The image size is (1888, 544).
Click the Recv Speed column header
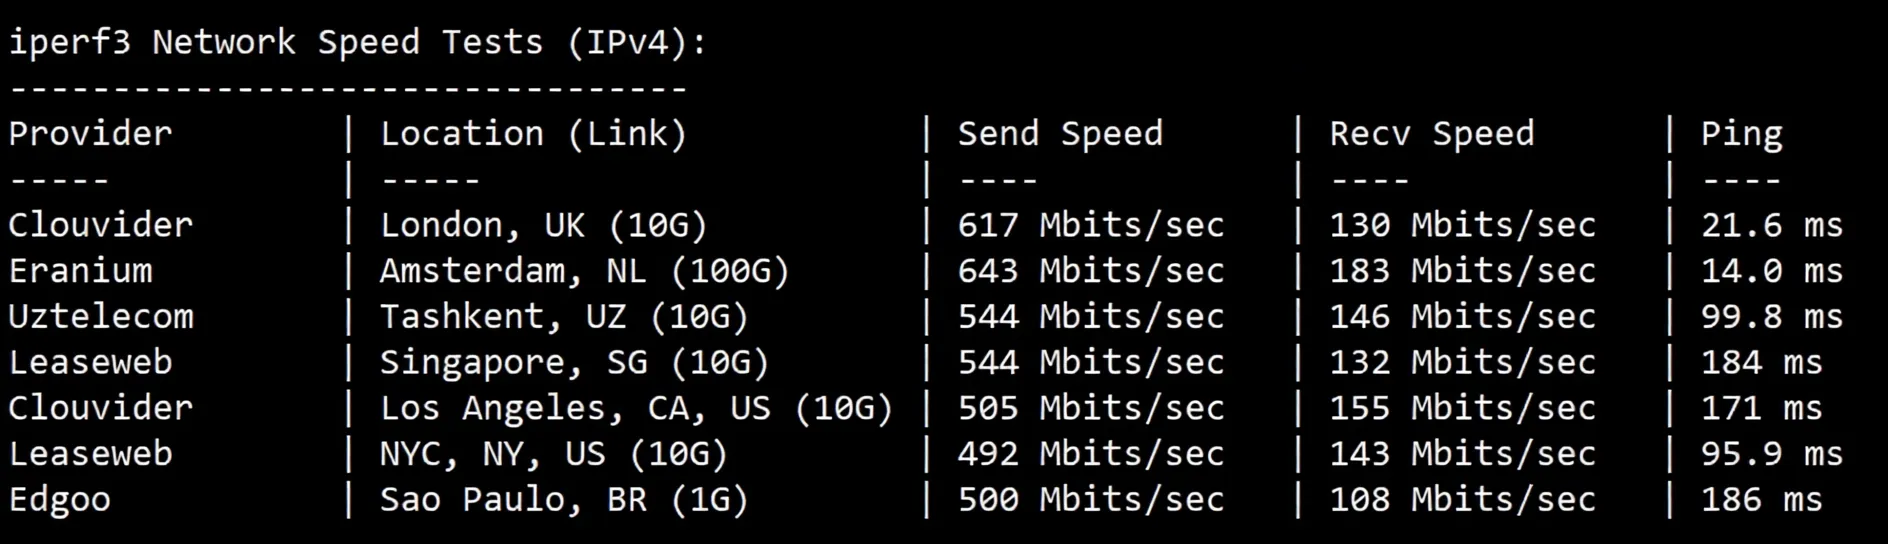pos(1431,134)
